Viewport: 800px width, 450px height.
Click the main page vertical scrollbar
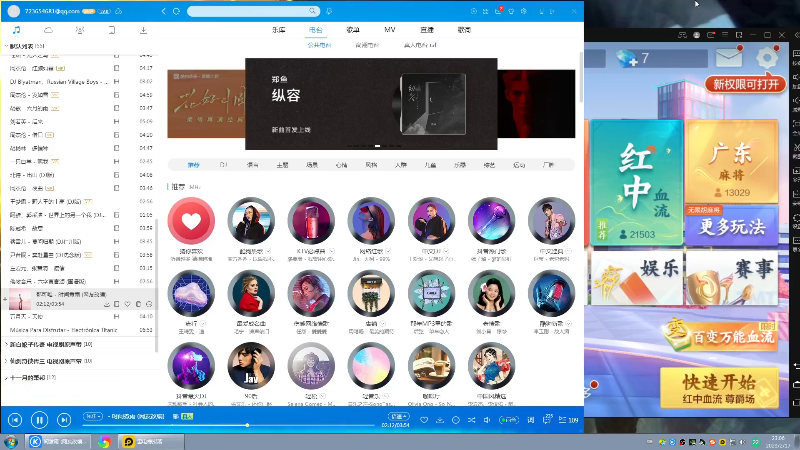click(x=581, y=77)
